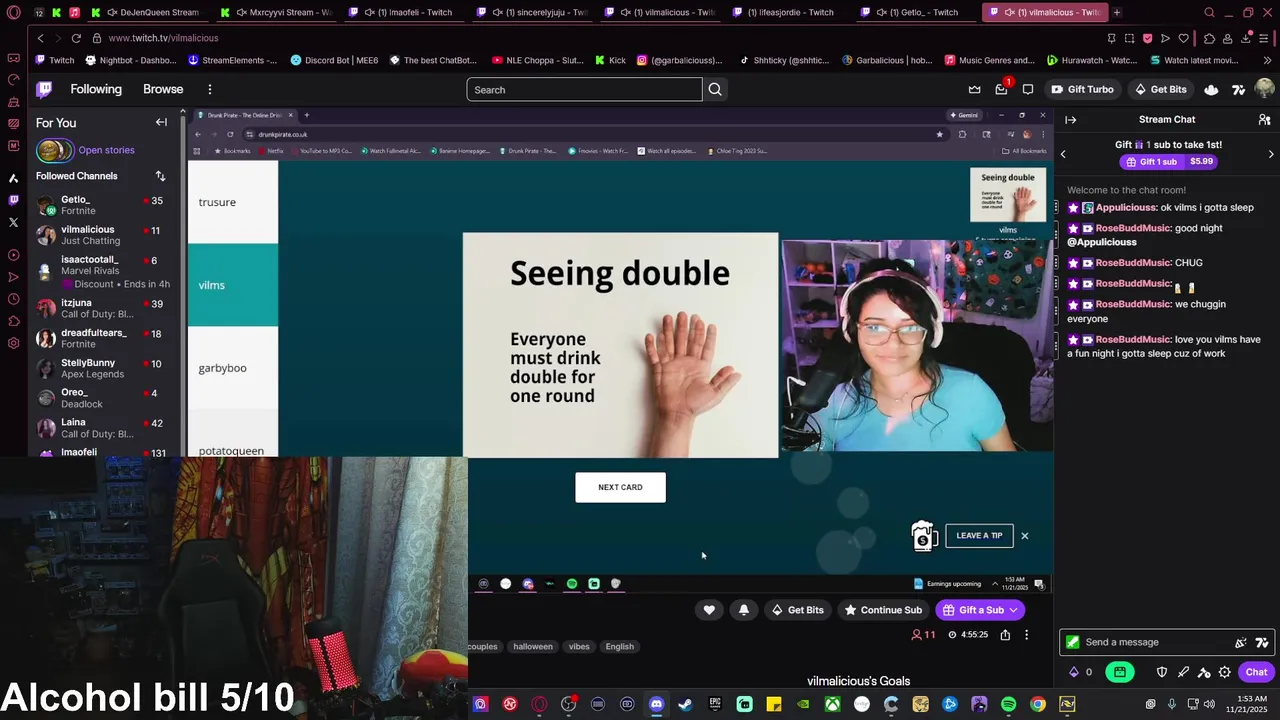Click RoseBuddMusic username in CHUG message
The width and height of the screenshot is (1280, 720).
tap(1132, 263)
